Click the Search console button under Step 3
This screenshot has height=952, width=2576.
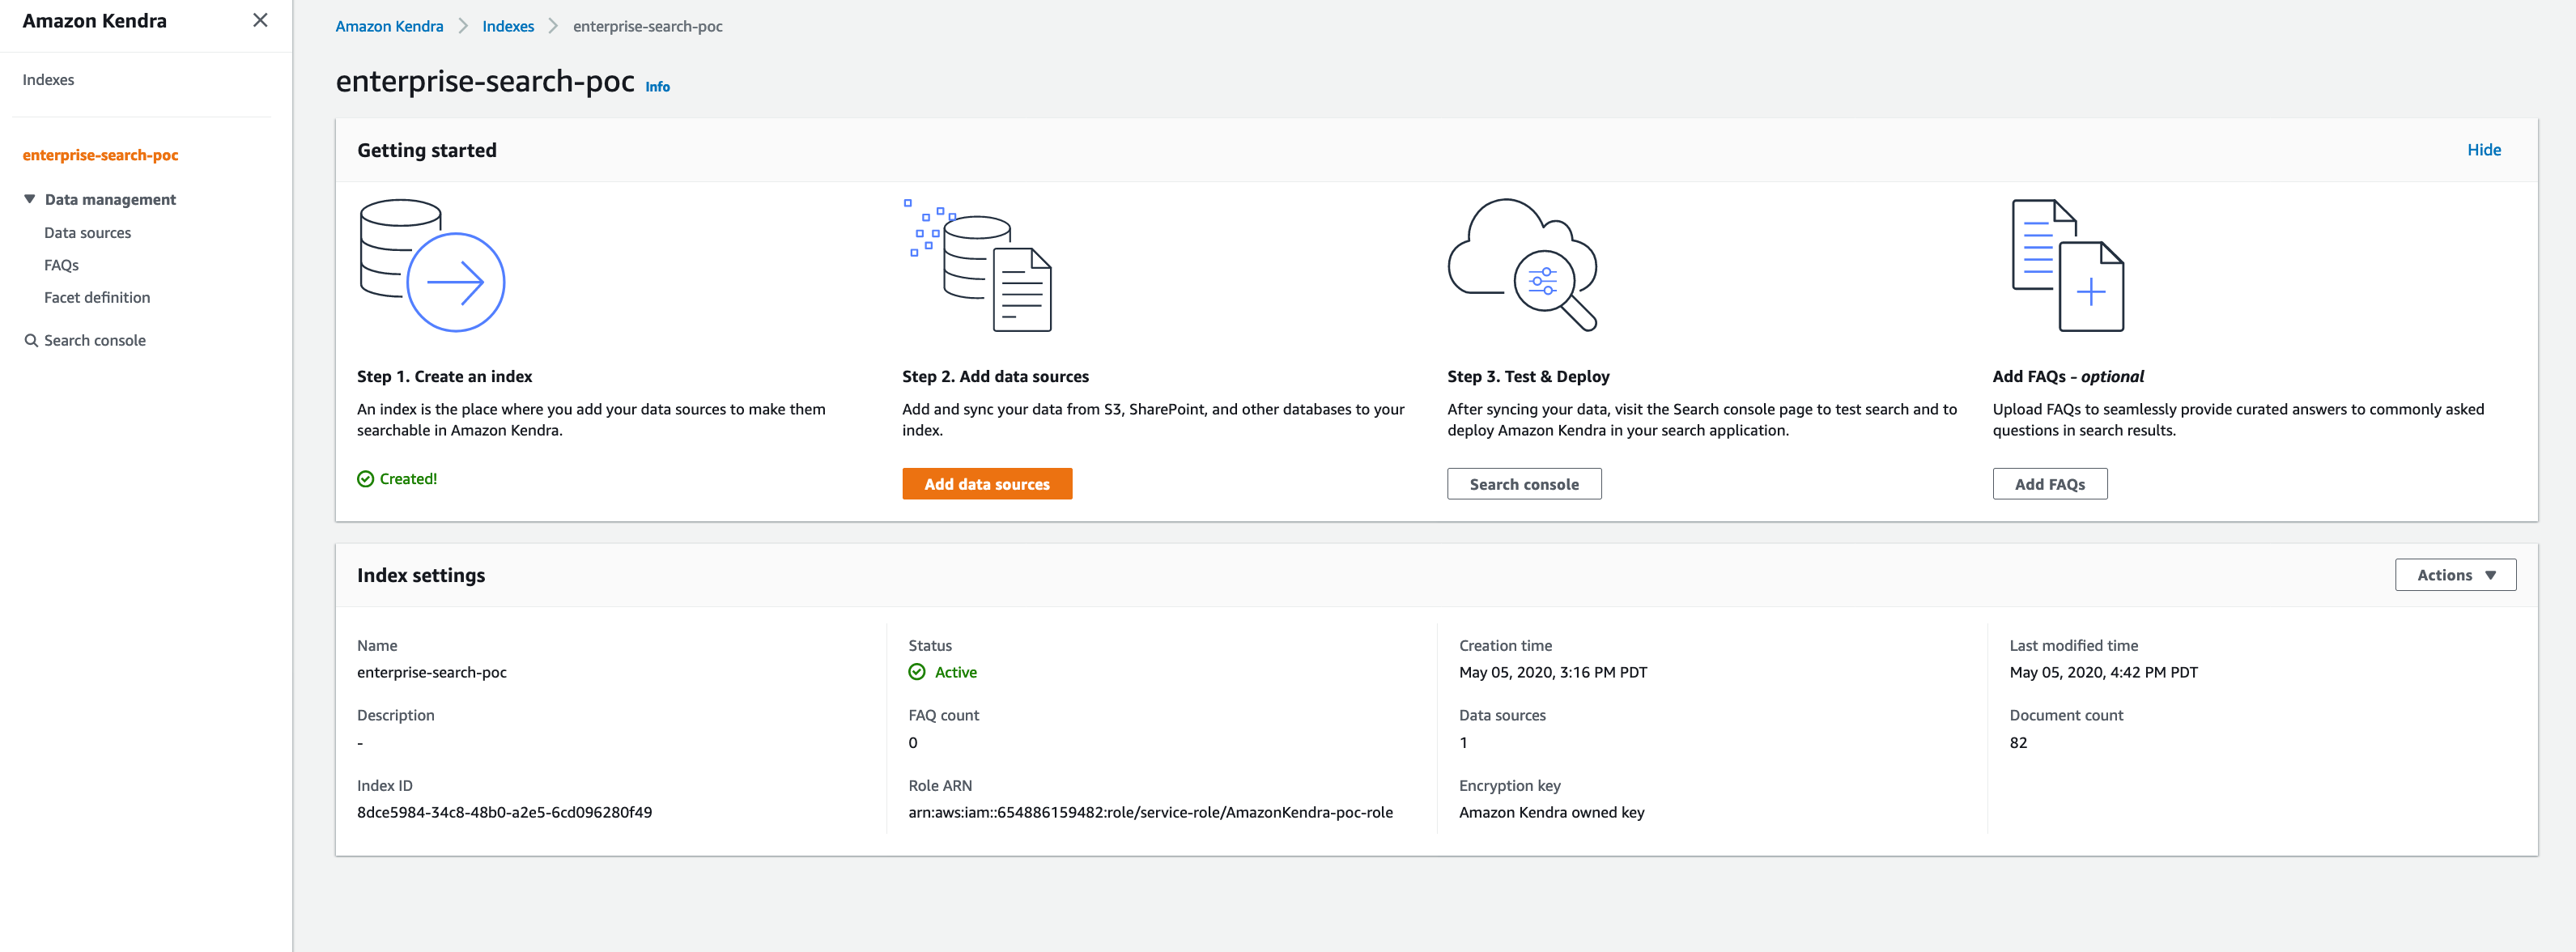tap(1524, 484)
